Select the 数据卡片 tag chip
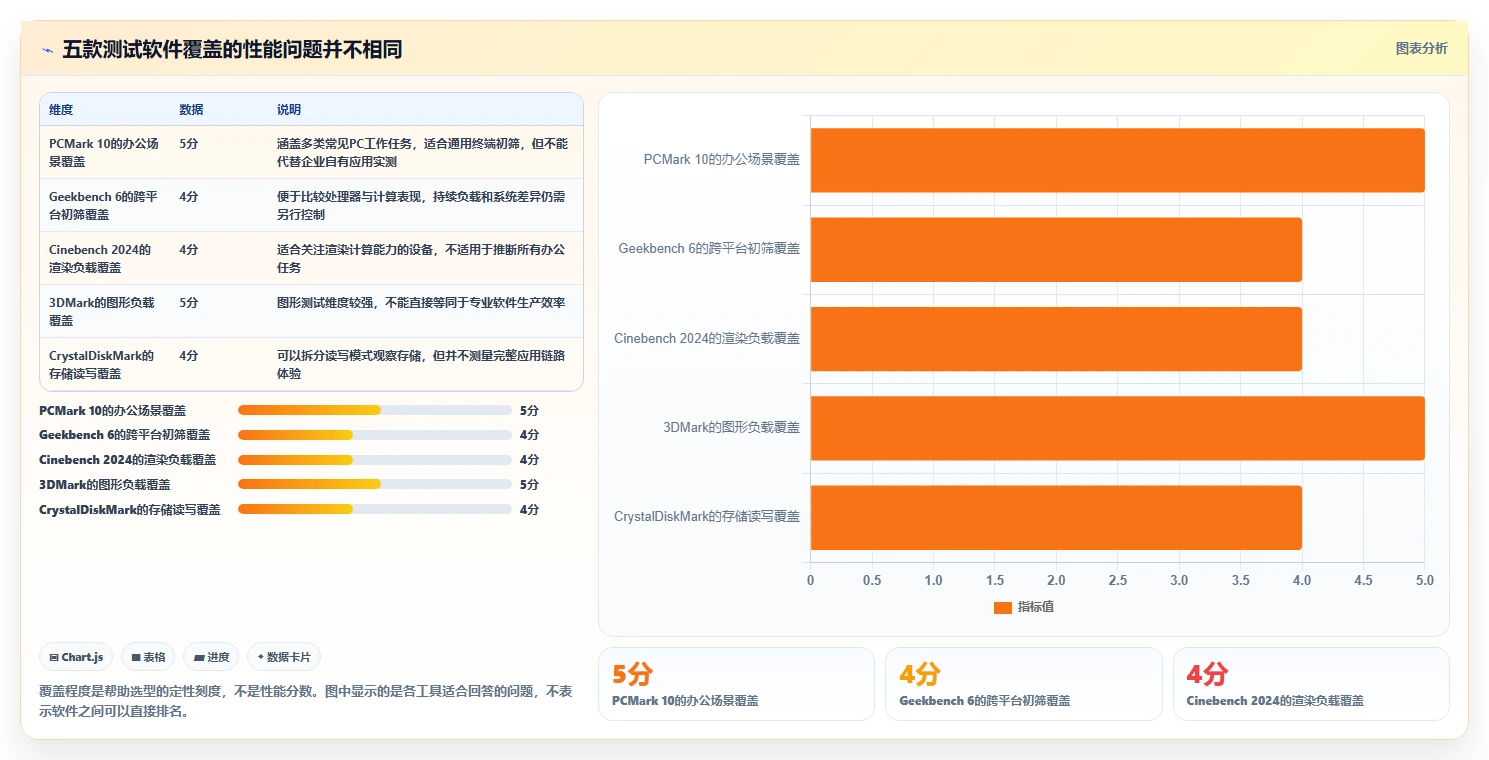The height and width of the screenshot is (760, 1489). (284, 657)
